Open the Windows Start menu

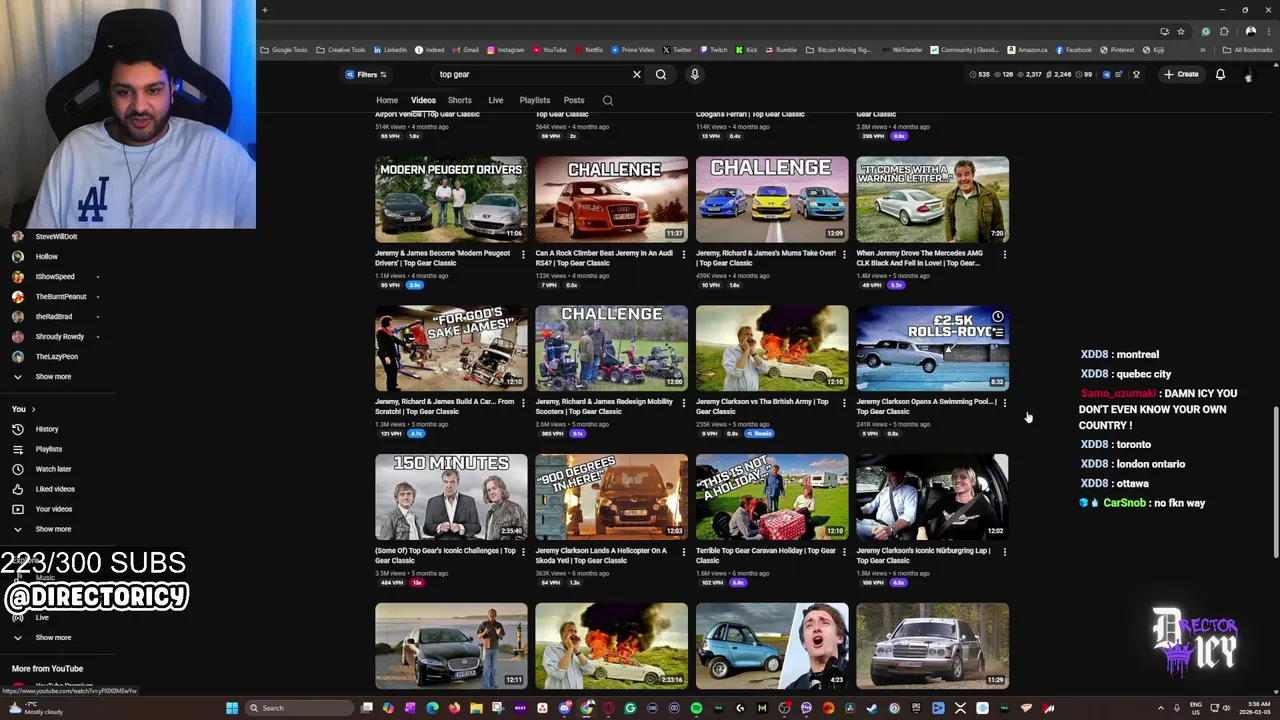point(232,708)
